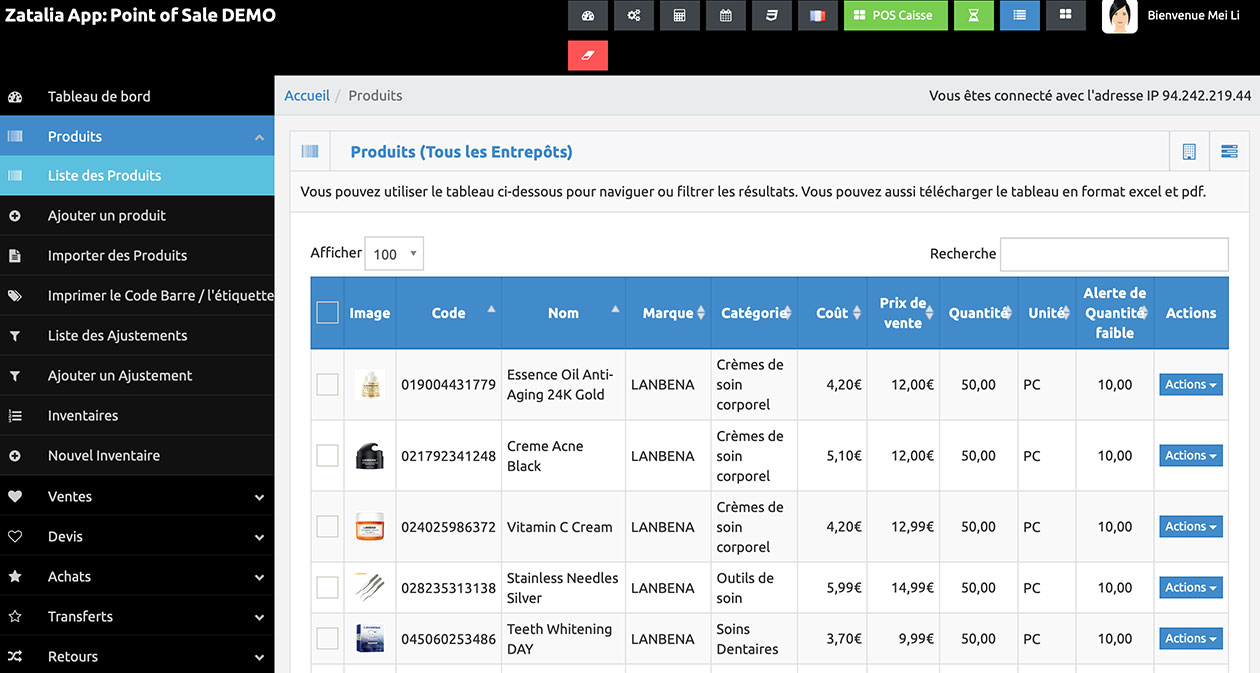Expand the Ventes sidebar menu
1260x673 pixels.
137,496
